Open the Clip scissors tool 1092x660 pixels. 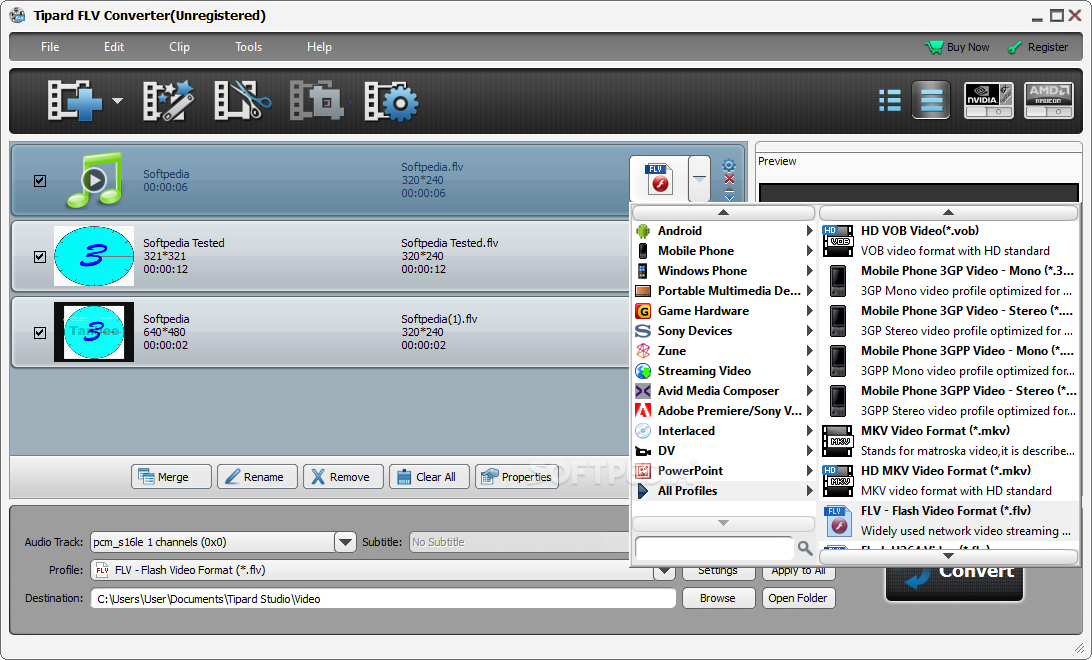coord(242,101)
